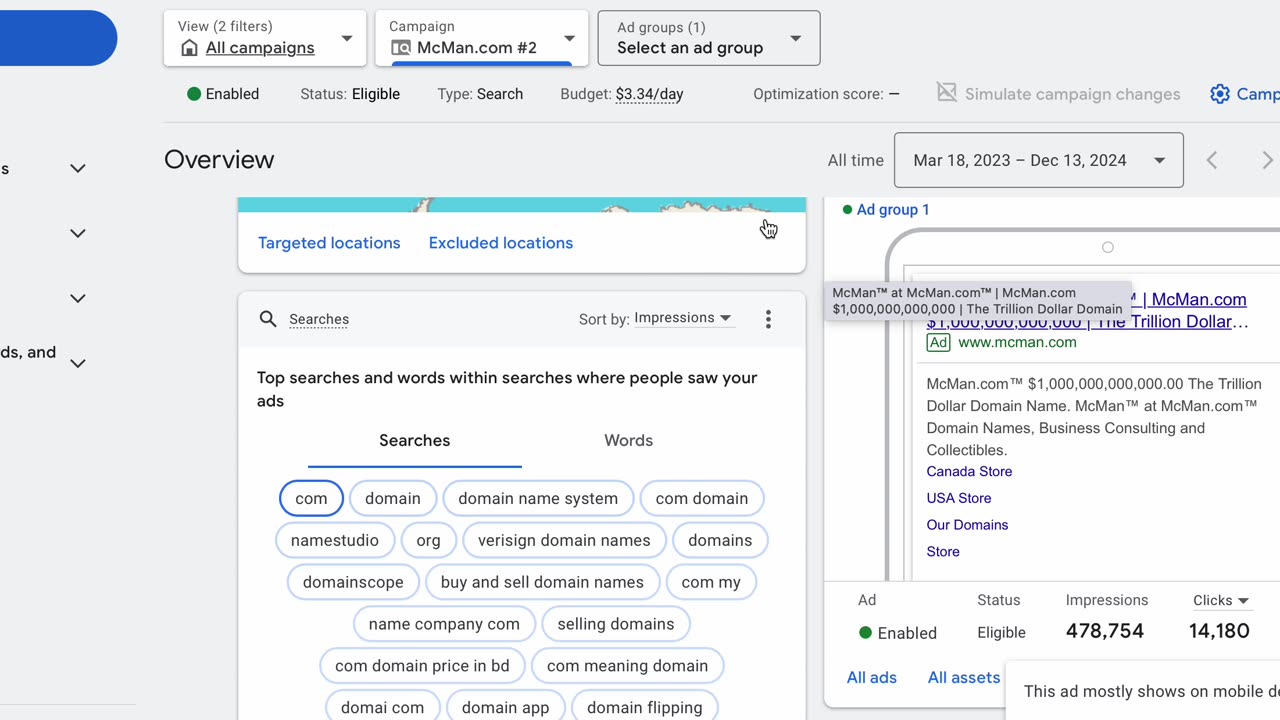This screenshot has width=1280, height=720.
Task: Select the 'name company com' chip
Action: [444, 624]
